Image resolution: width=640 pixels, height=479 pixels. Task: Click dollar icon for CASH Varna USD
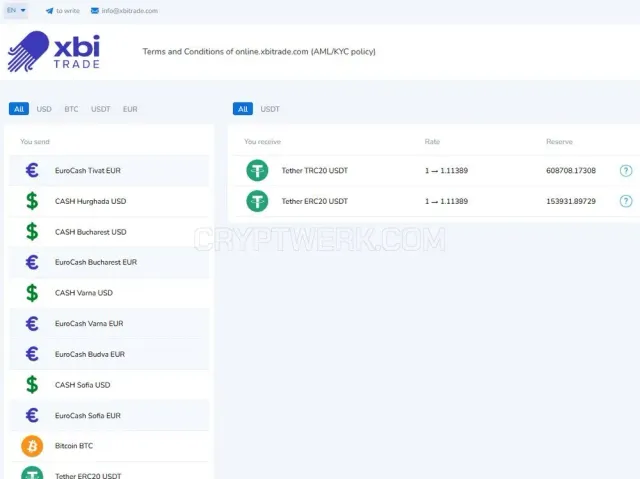pyautogui.click(x=32, y=293)
